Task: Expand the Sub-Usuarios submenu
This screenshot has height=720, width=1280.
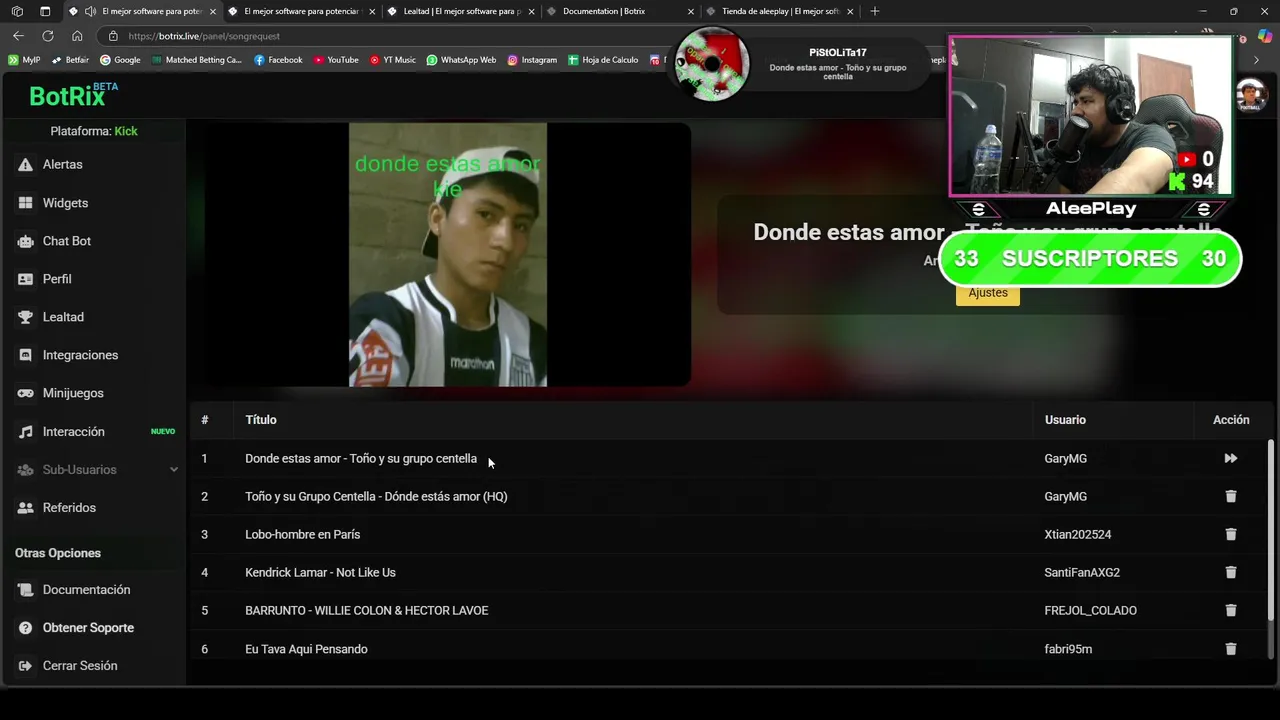Action: 174,470
